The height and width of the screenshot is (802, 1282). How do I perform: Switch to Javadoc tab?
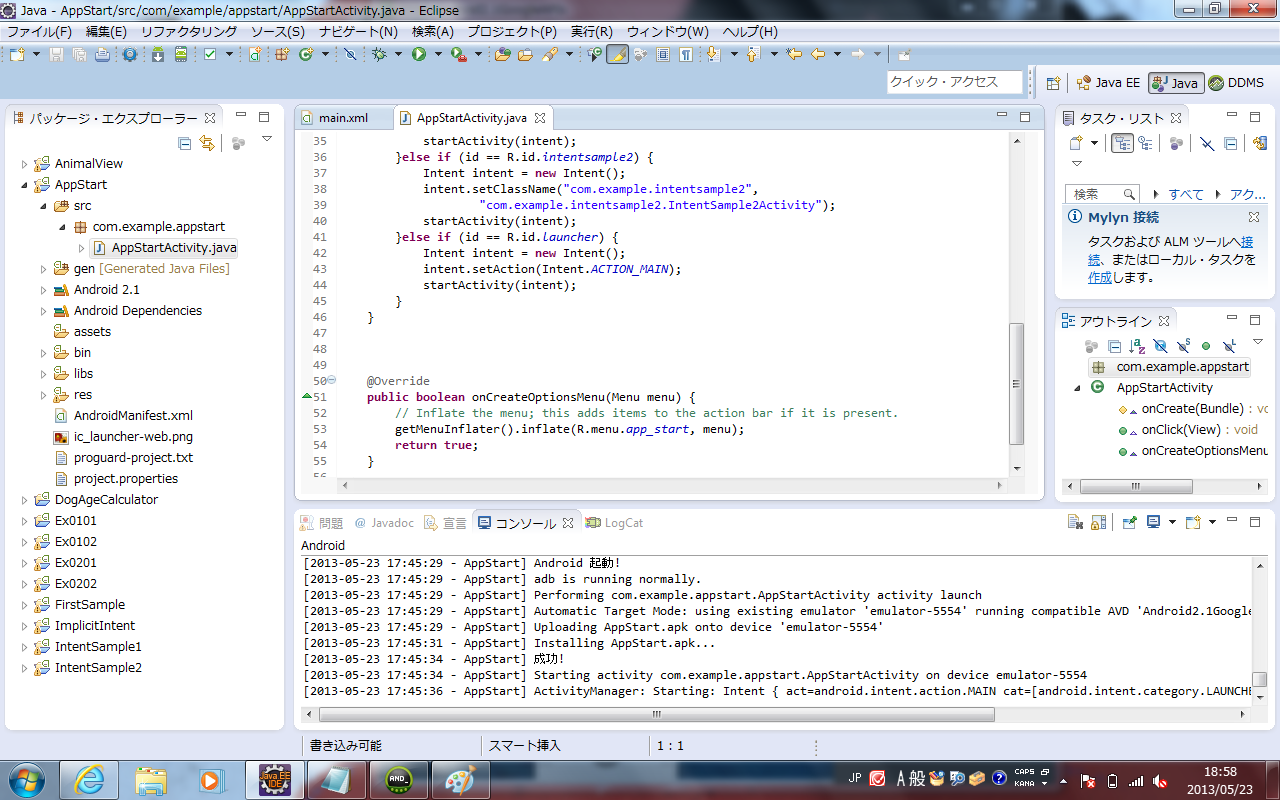[383, 523]
